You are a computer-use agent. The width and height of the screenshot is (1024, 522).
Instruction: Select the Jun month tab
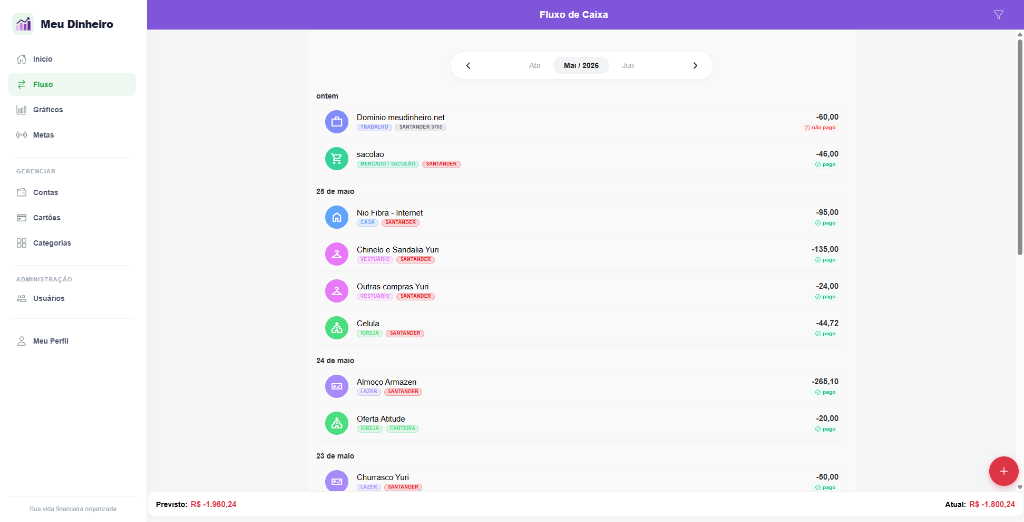click(x=628, y=65)
